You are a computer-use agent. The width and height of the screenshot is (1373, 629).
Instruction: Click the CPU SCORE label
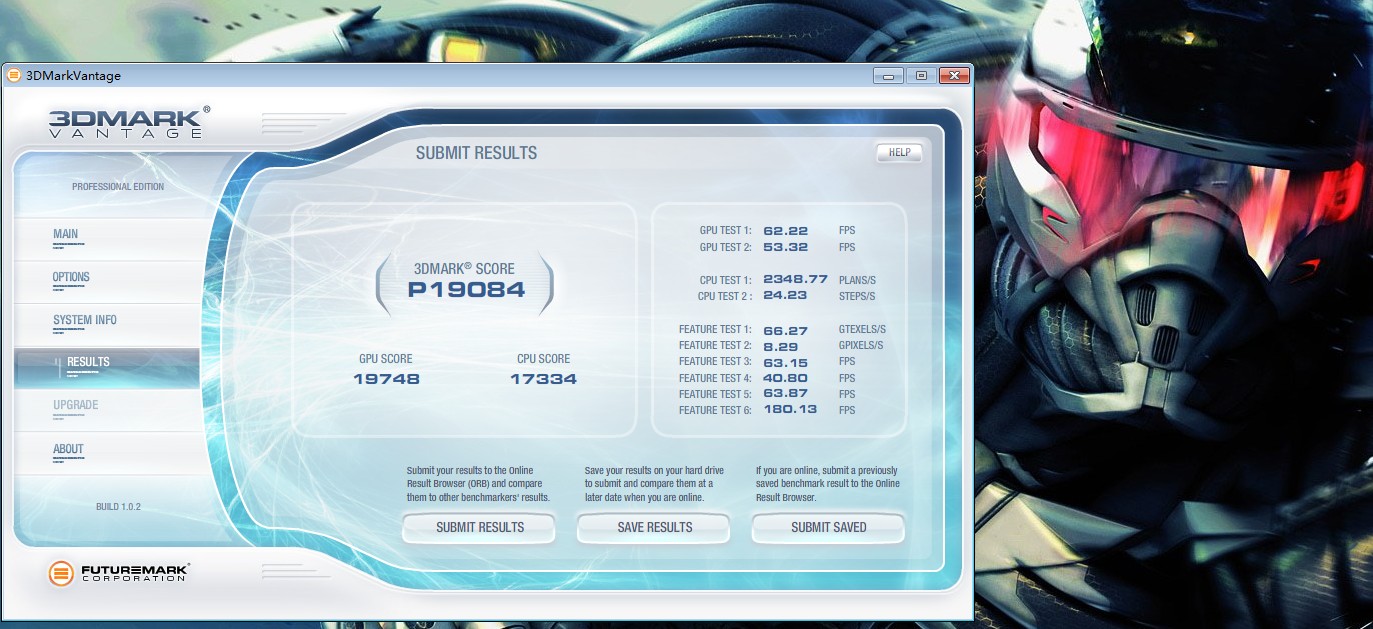coord(543,359)
